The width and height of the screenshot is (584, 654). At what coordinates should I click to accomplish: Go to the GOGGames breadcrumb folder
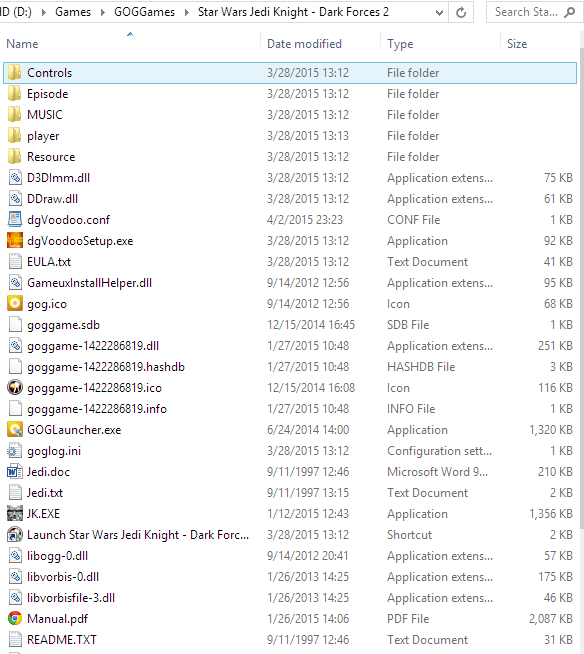click(144, 12)
